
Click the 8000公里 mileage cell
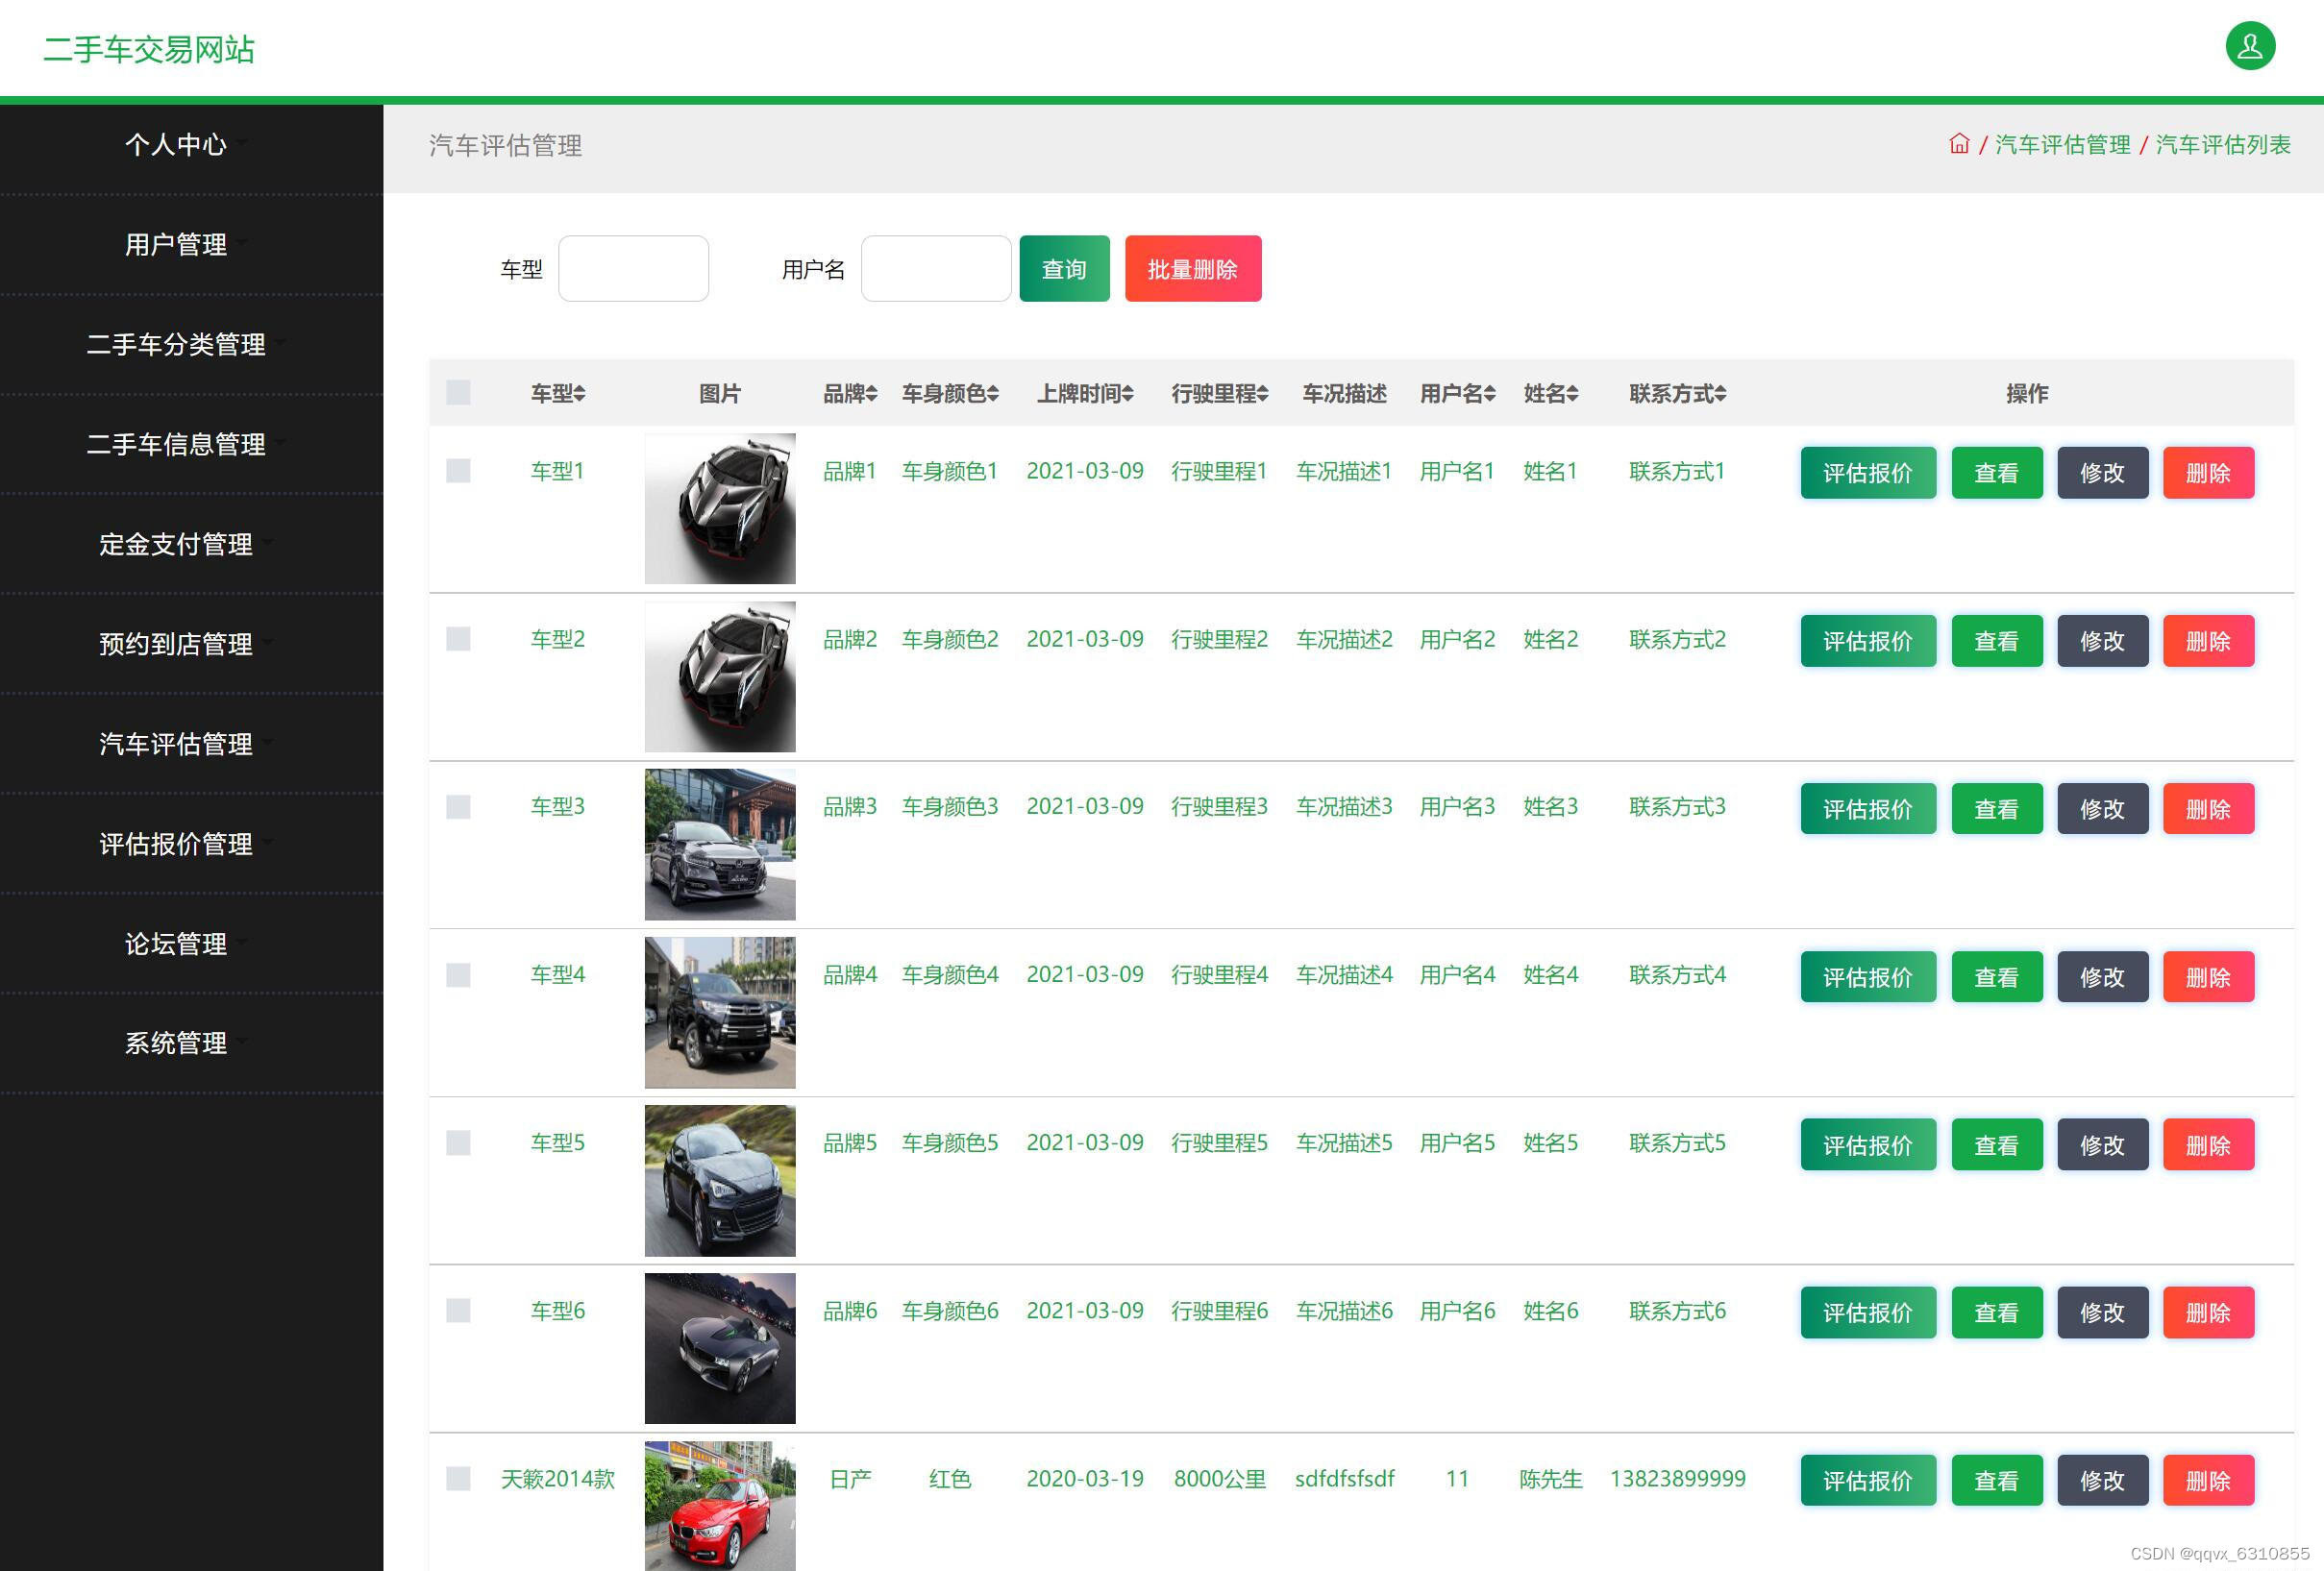point(1220,1478)
